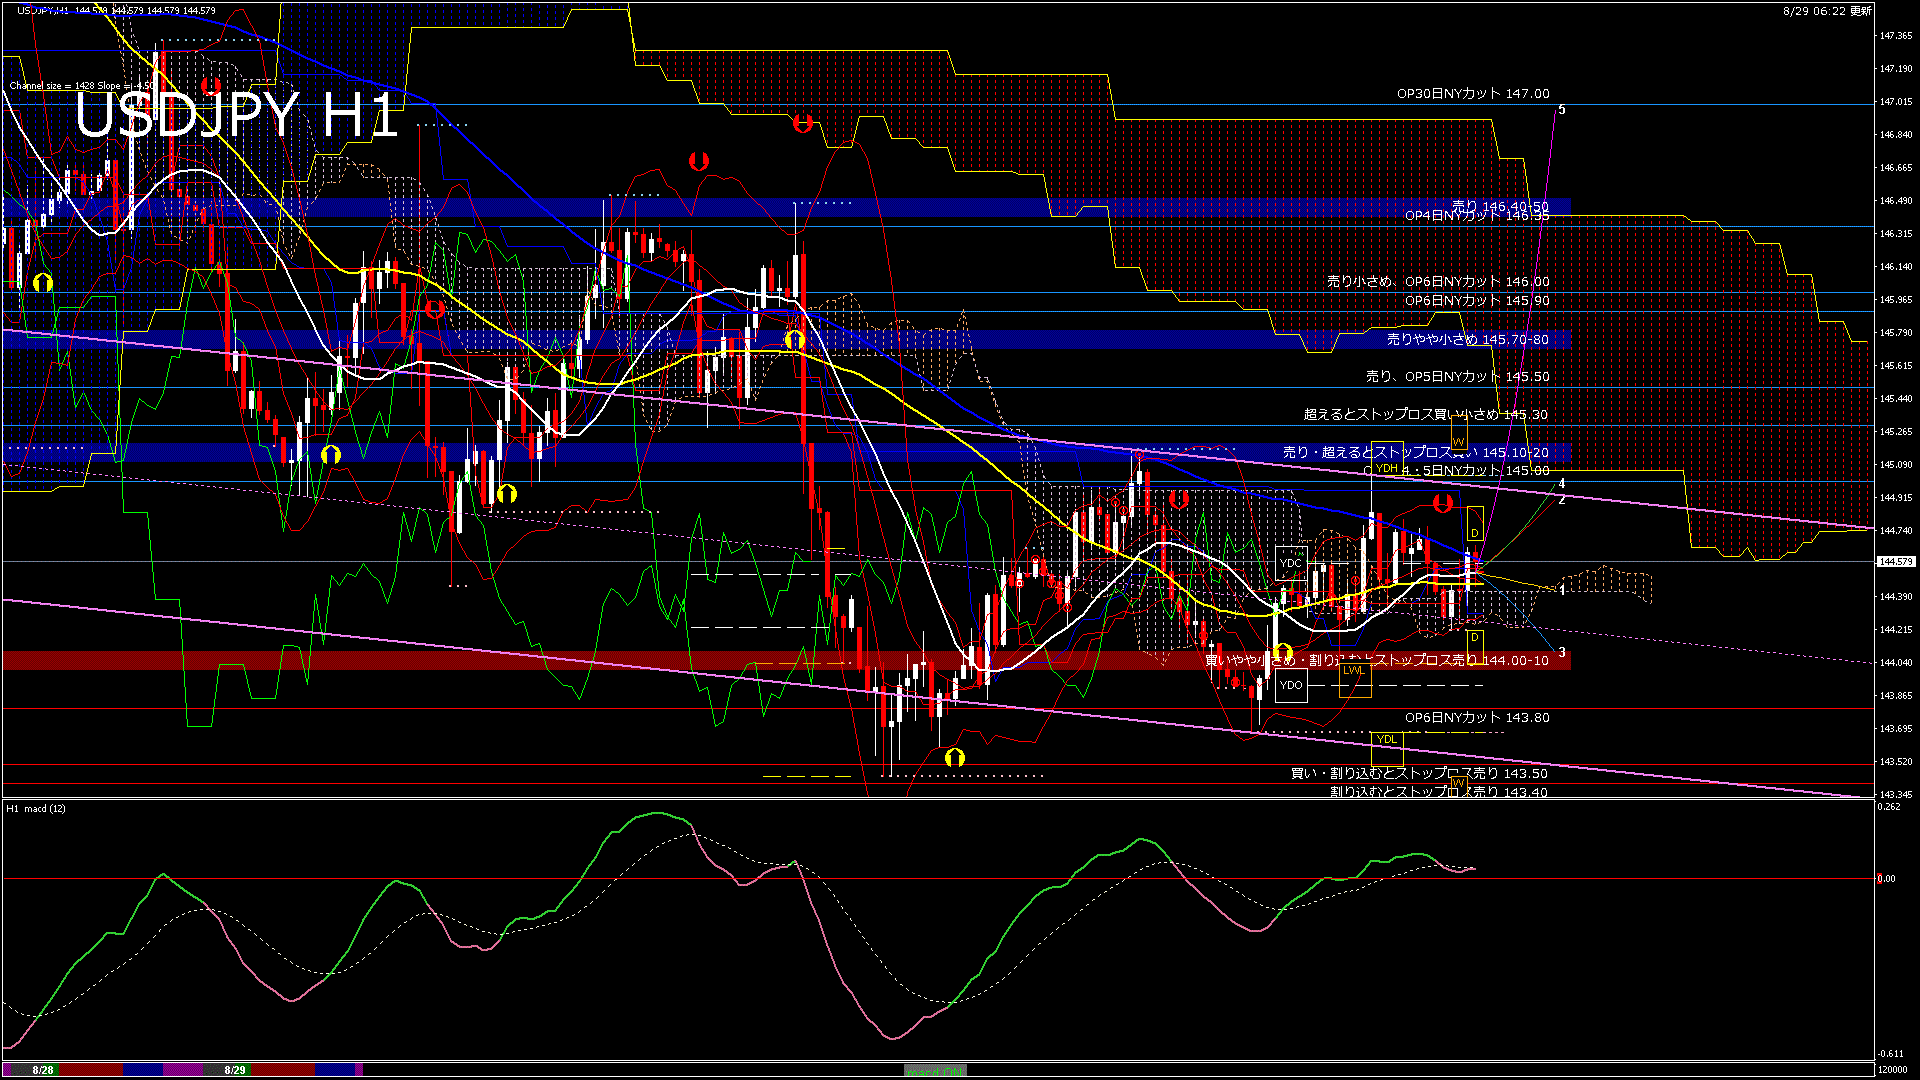The width and height of the screenshot is (1920, 1080).
Task: Click the Channel size slope info text
Action: point(80,85)
